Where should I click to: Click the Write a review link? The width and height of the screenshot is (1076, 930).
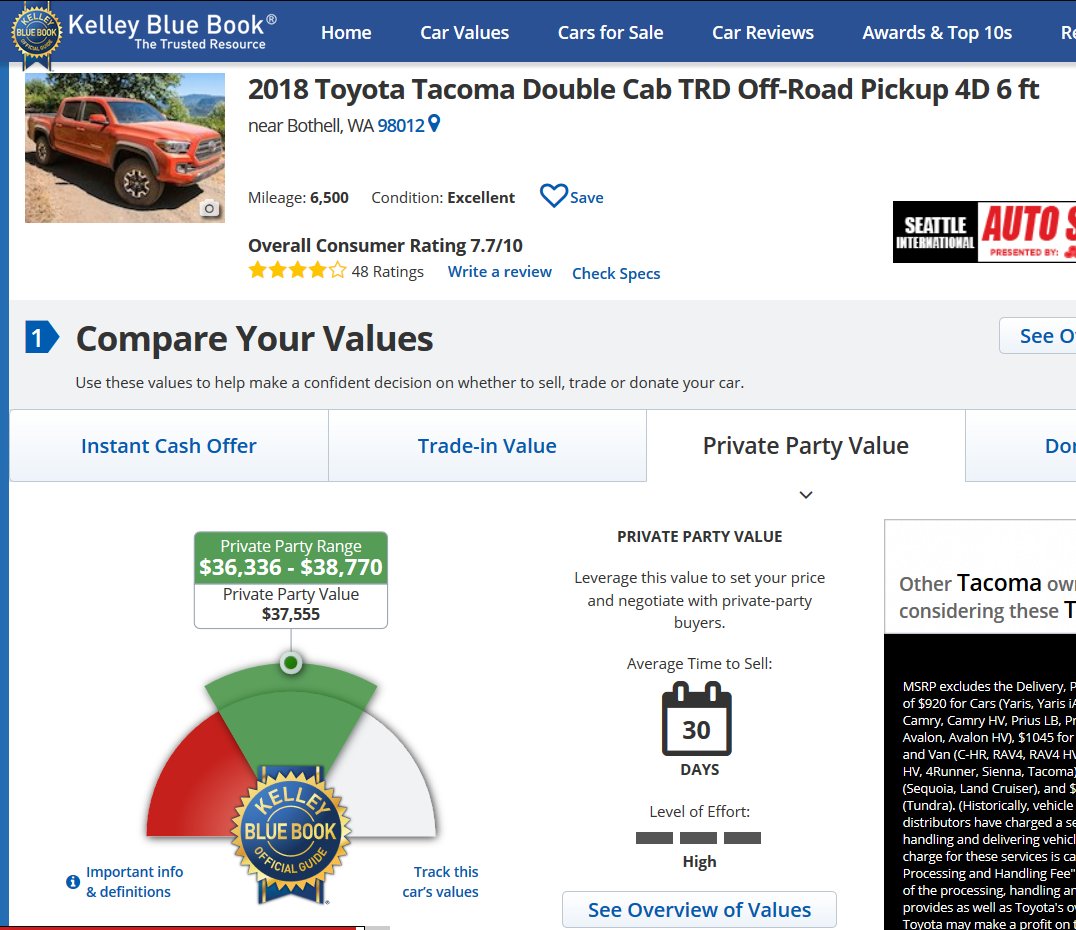pos(500,272)
